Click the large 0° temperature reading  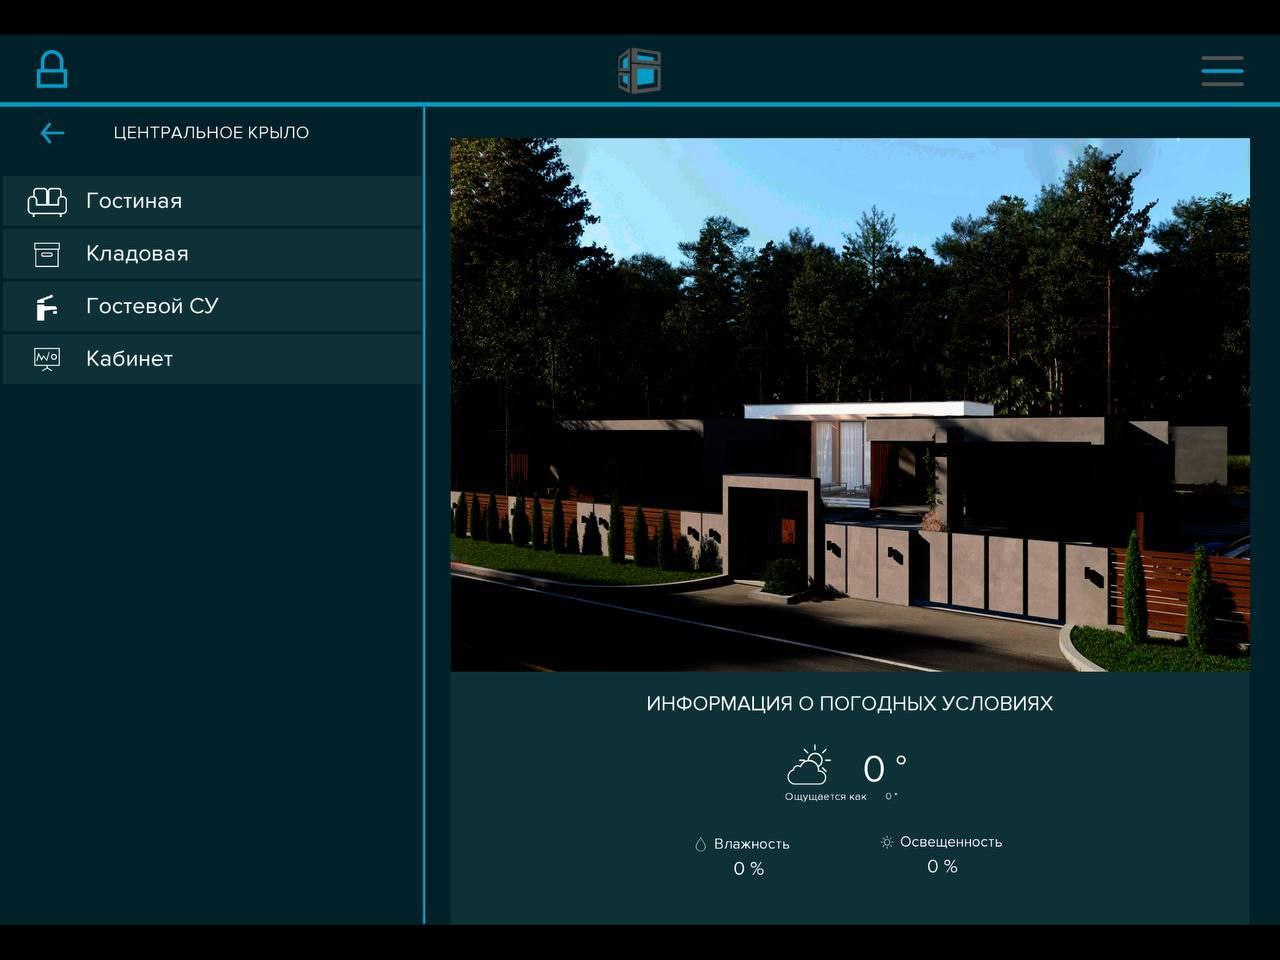(x=883, y=769)
